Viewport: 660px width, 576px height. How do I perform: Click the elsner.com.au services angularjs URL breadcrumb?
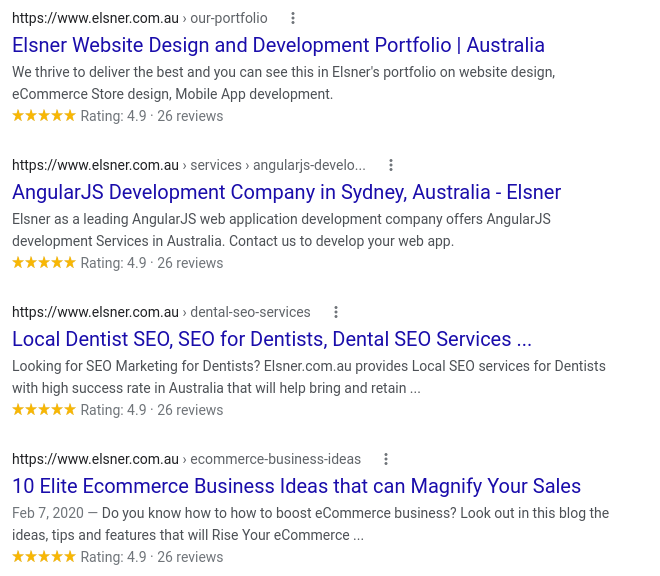point(189,165)
